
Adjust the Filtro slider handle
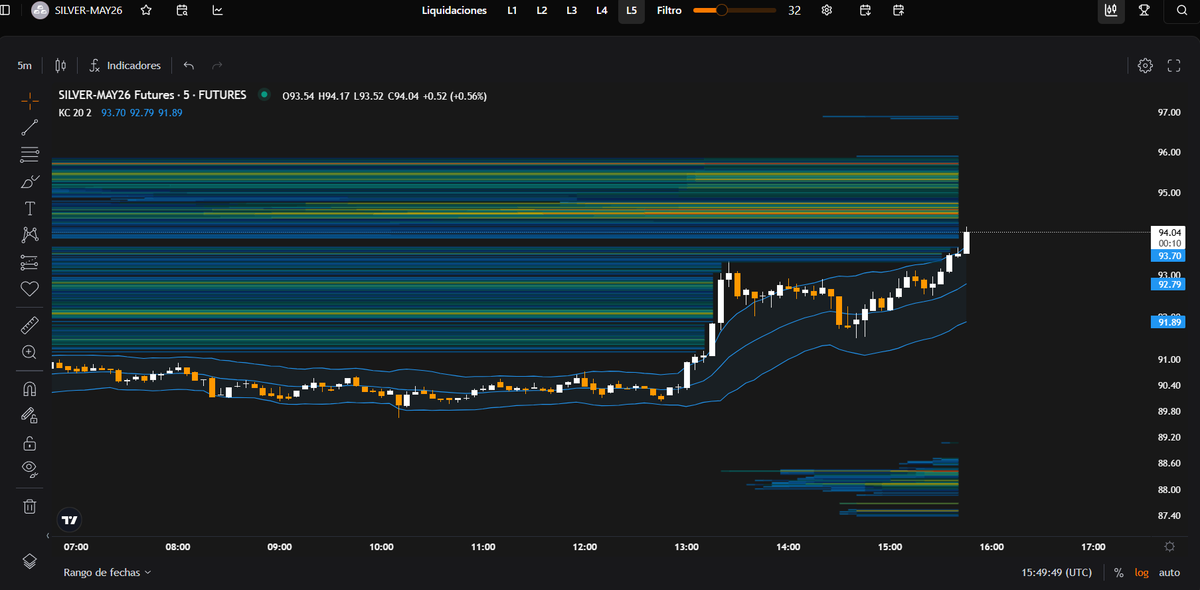[722, 10]
